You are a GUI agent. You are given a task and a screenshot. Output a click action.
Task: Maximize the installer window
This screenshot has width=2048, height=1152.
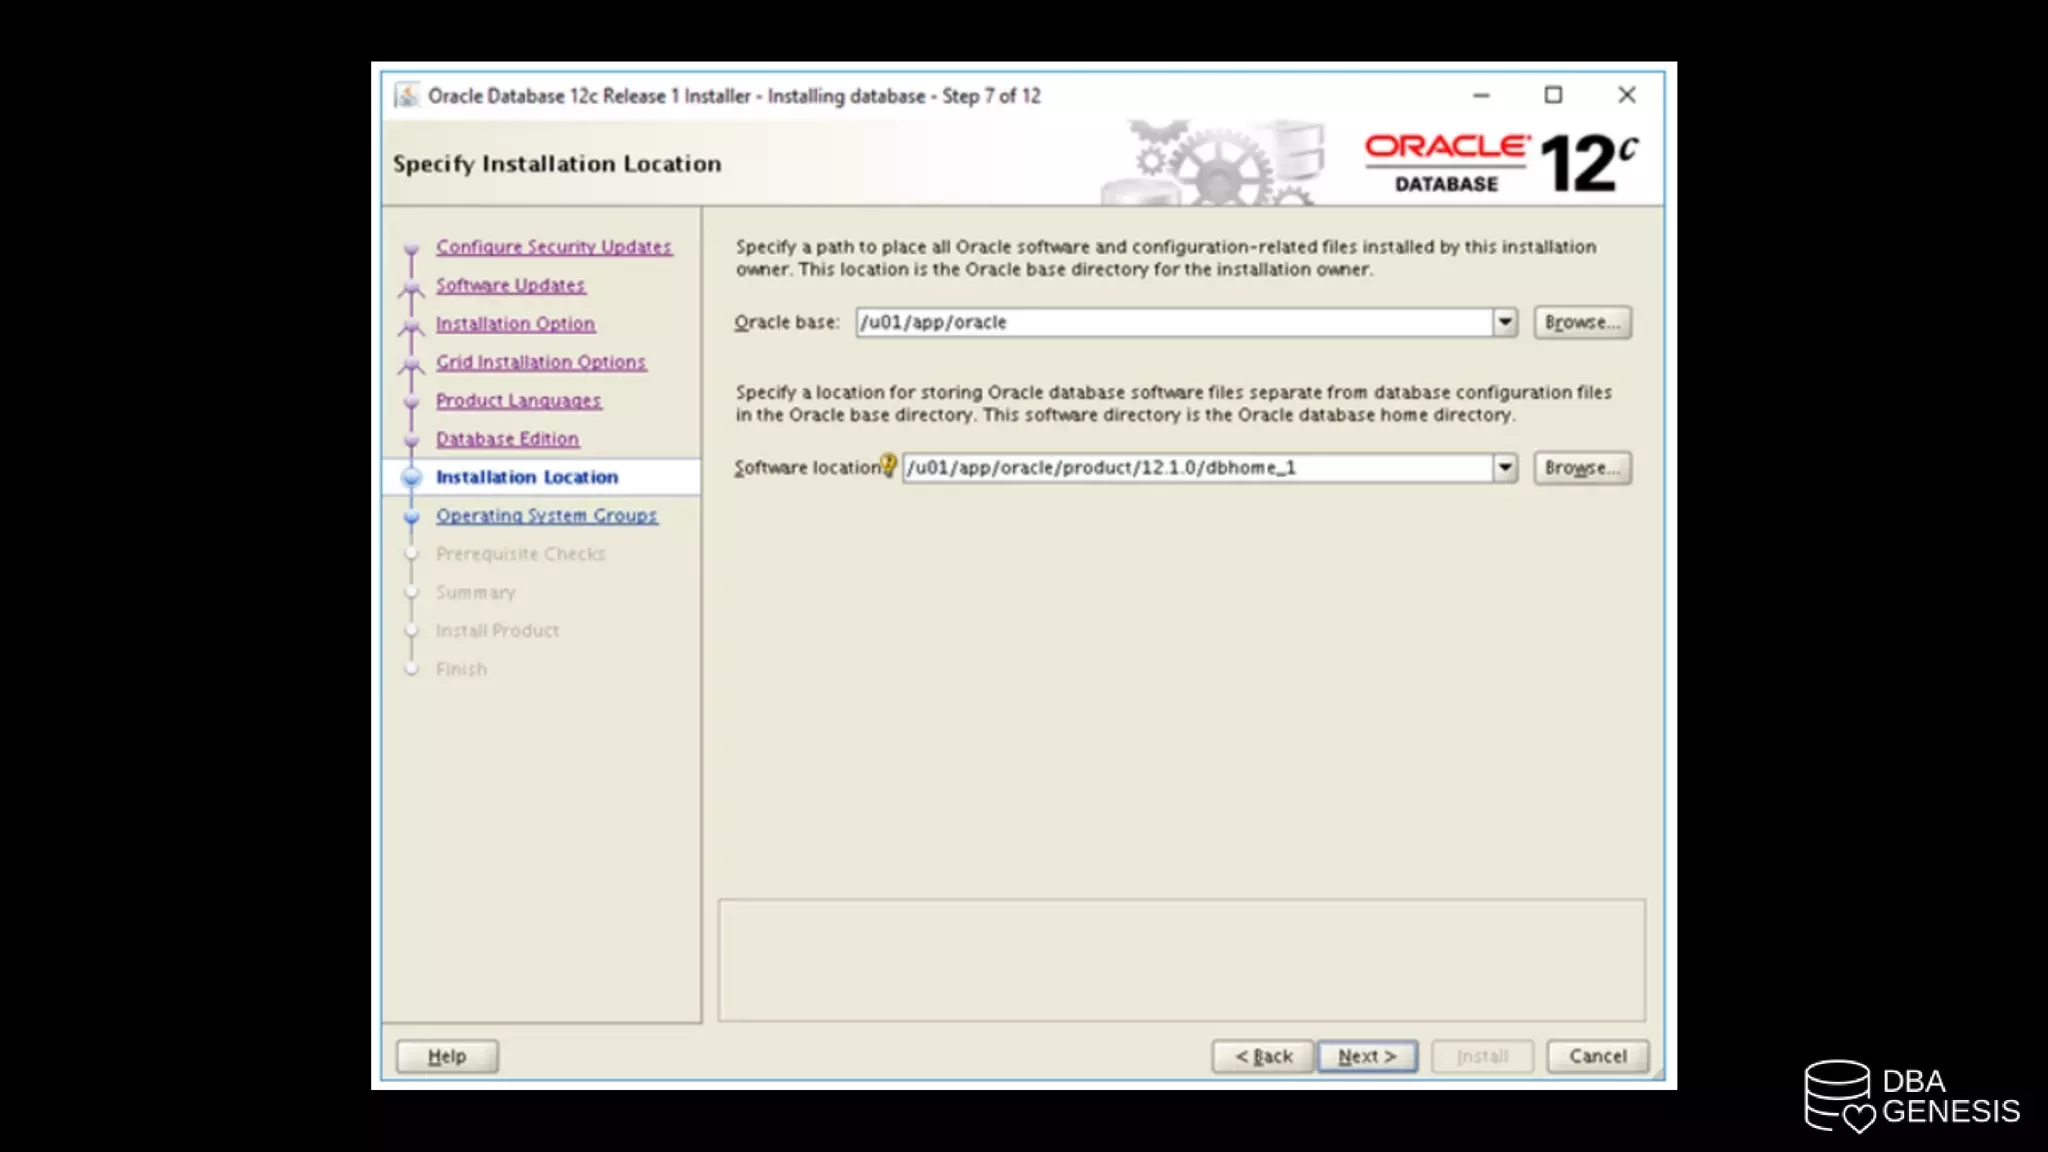tap(1553, 95)
